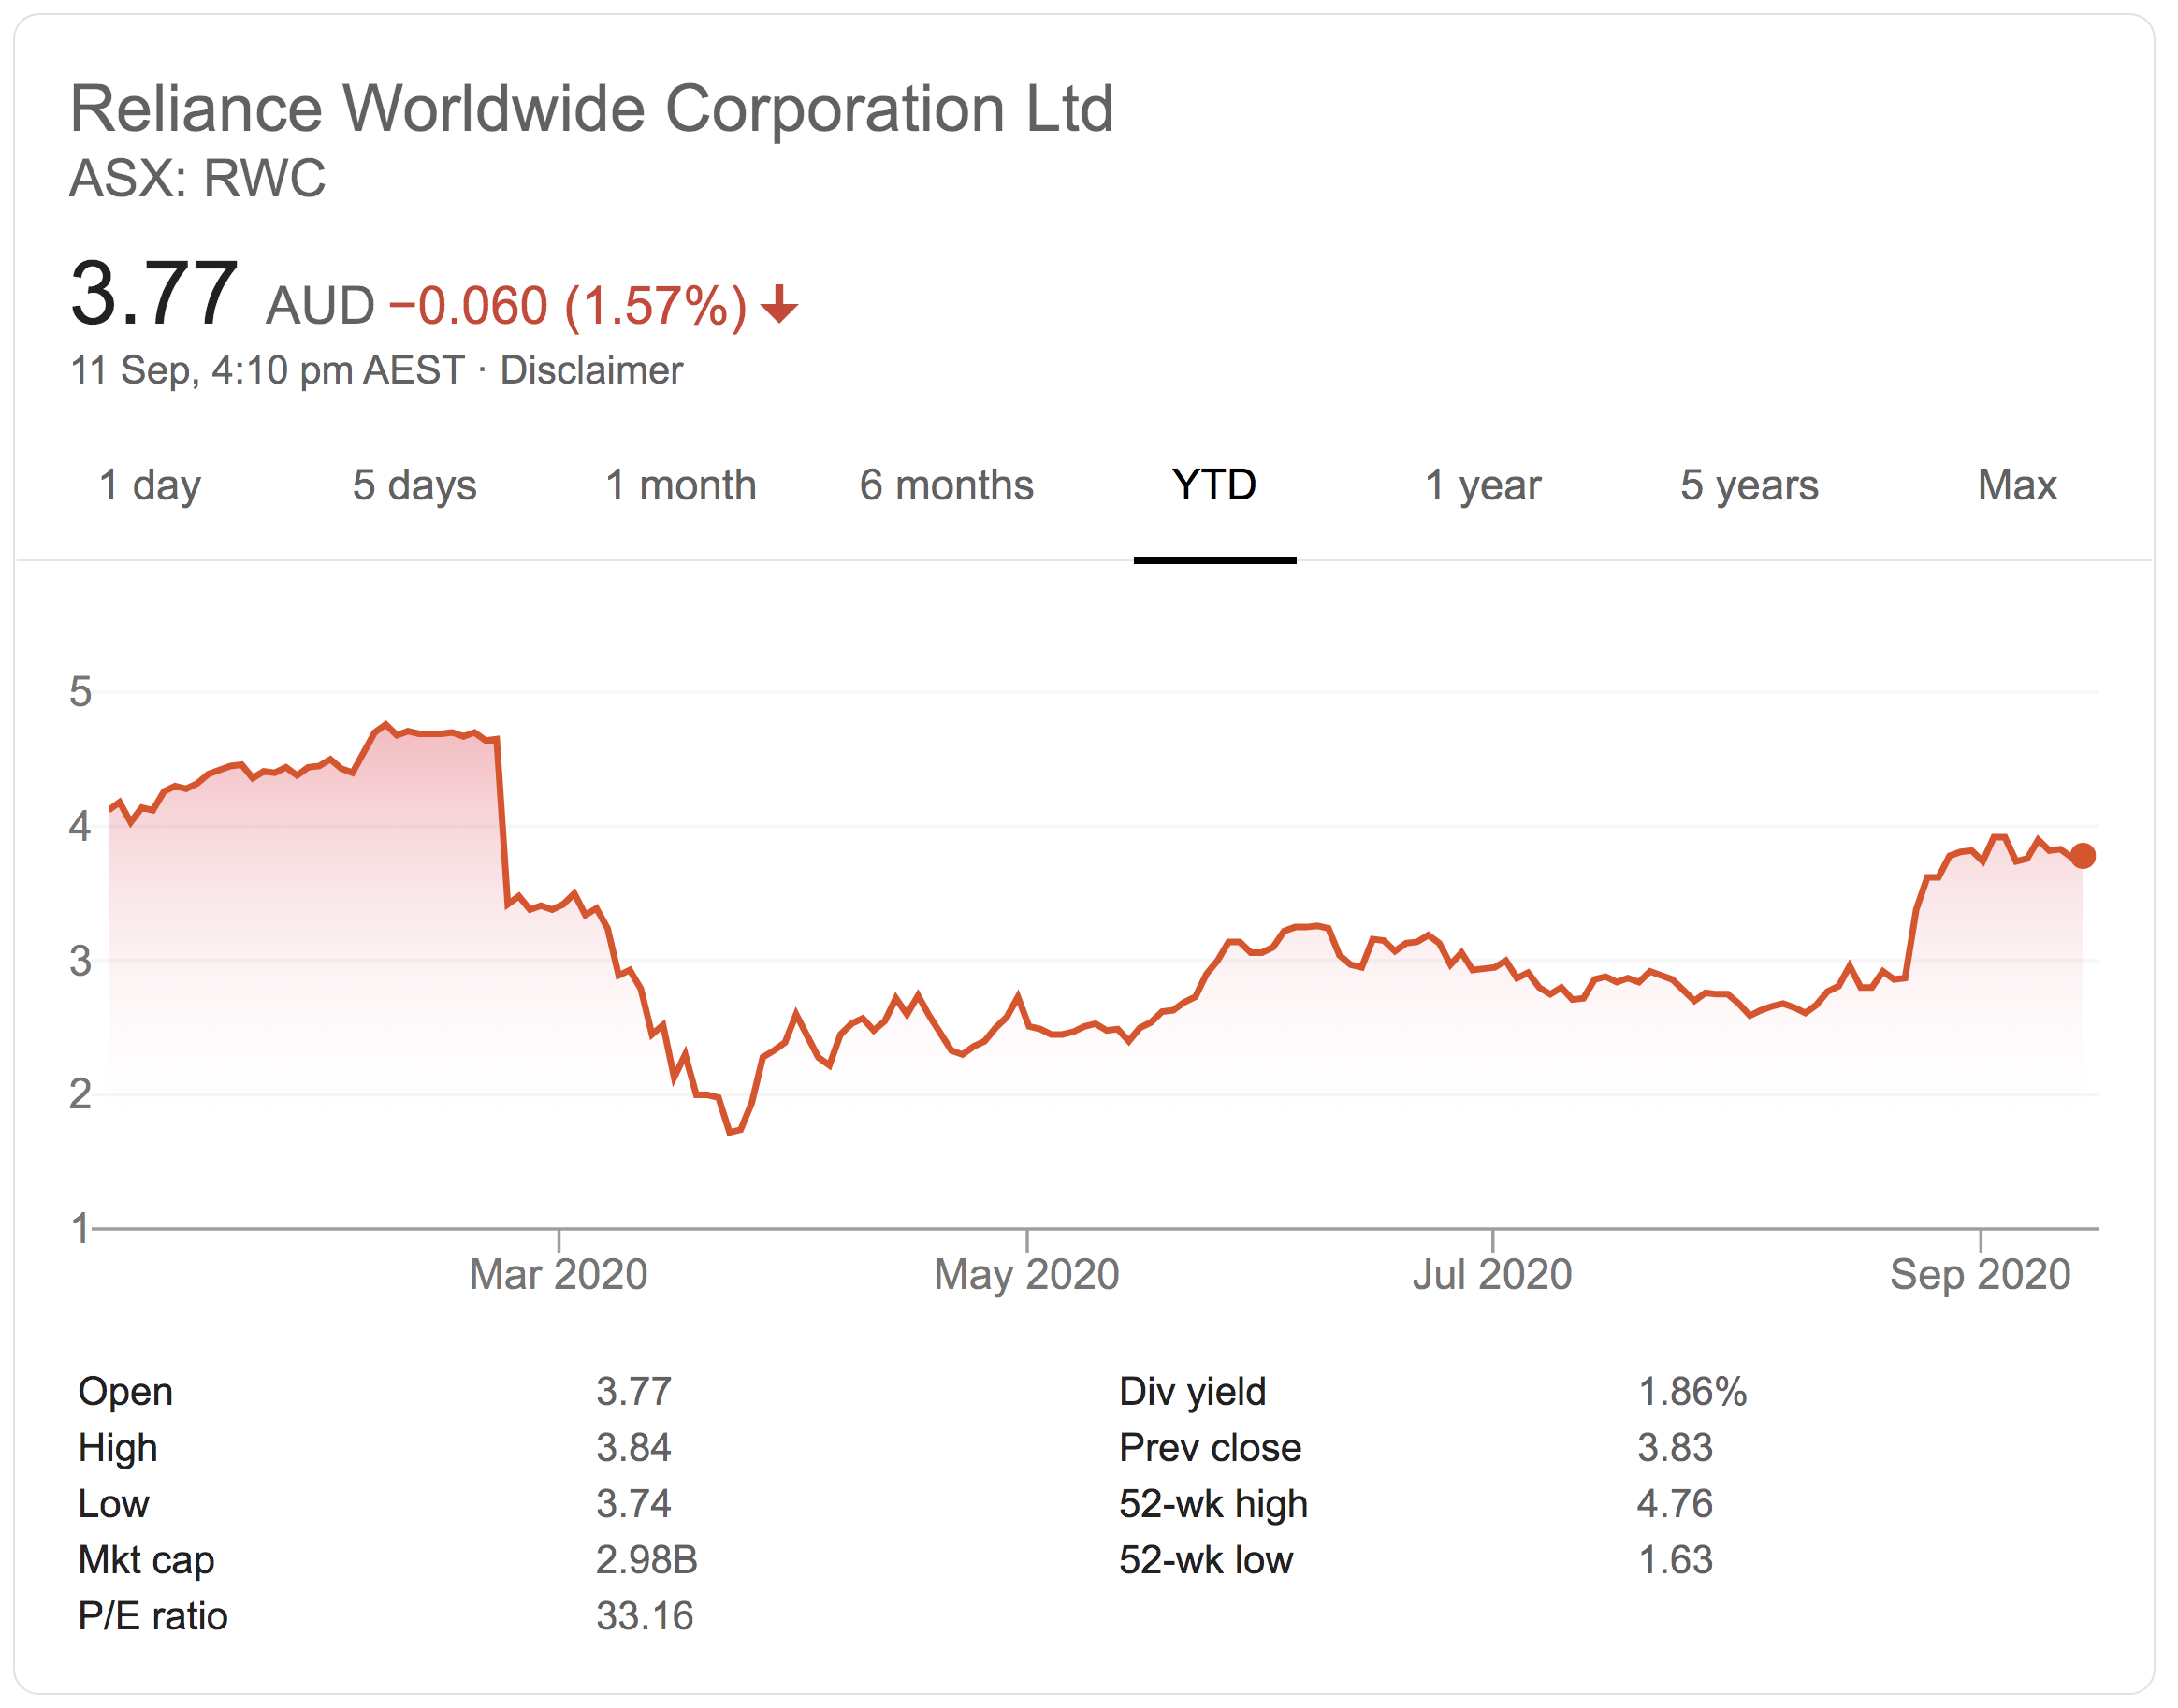Screen dimensions: 2178x1708
Task: Click the Mkt cap value 2.98B
Action: point(648,1562)
